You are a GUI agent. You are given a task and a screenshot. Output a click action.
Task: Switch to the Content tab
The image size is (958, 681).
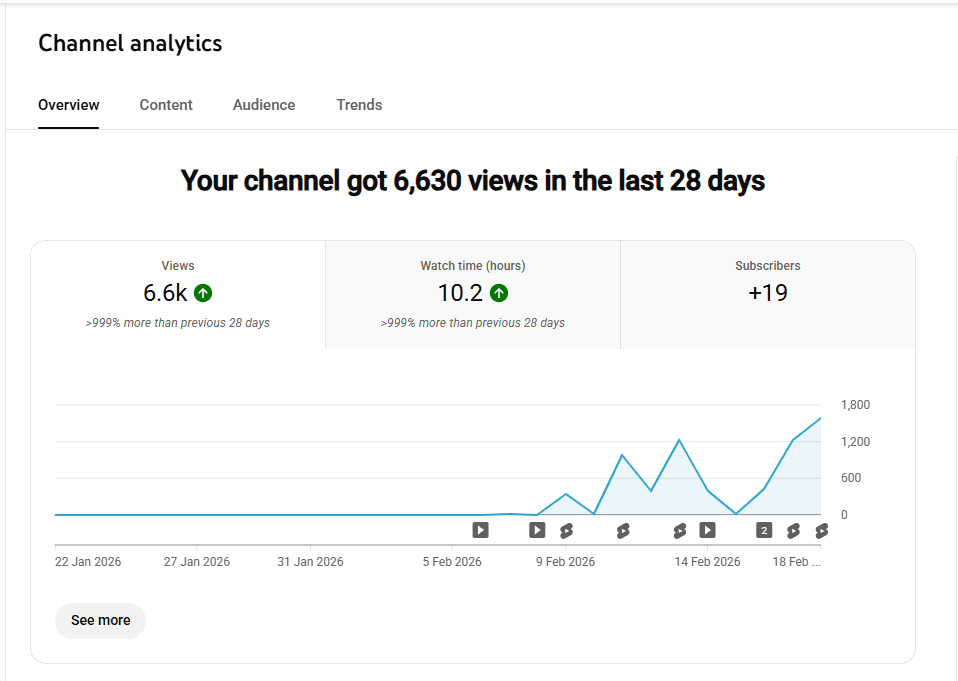coord(166,105)
